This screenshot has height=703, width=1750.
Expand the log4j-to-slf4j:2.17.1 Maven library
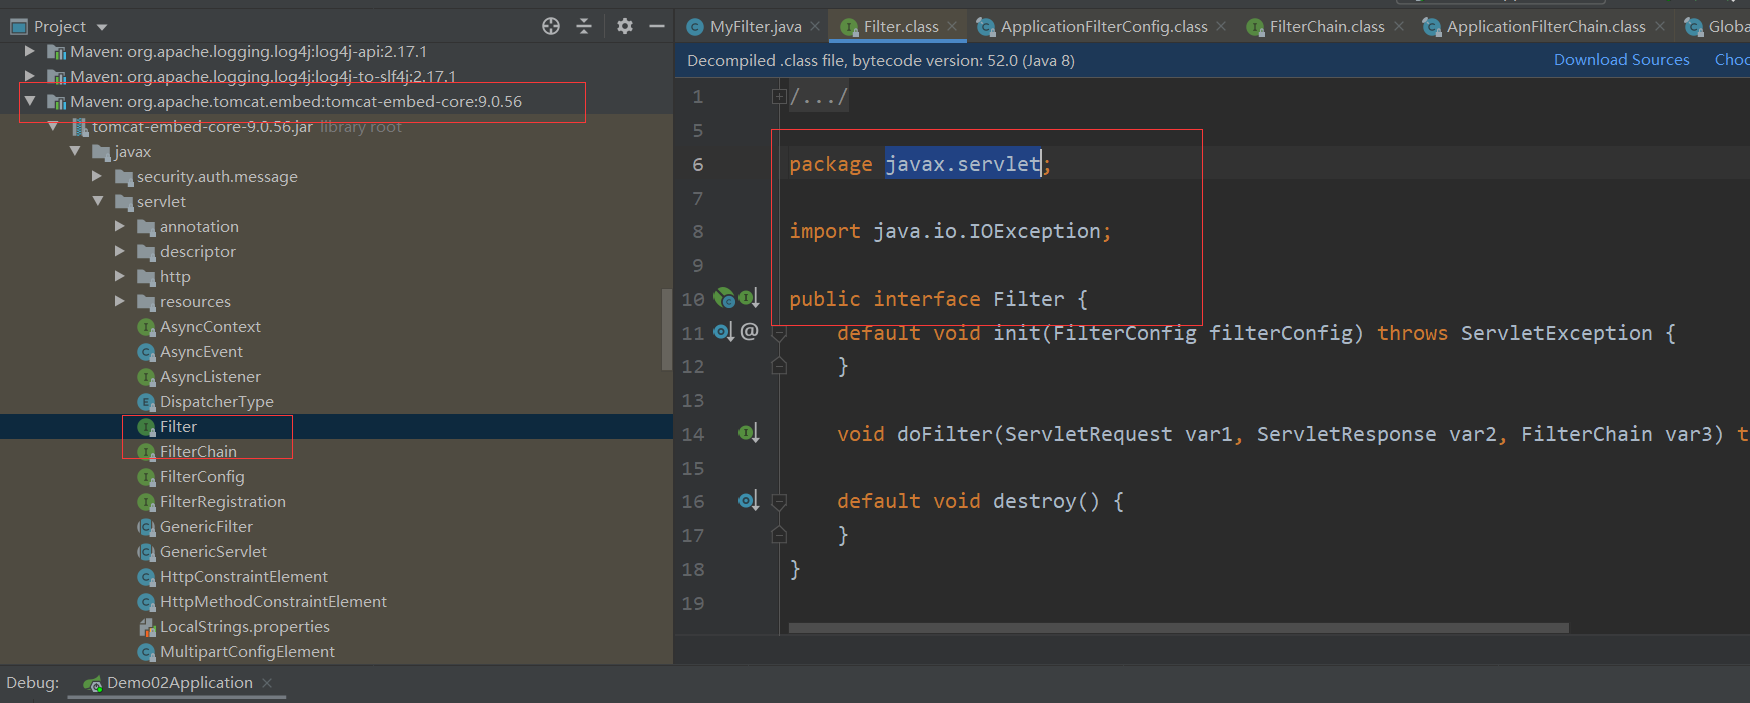tap(29, 76)
